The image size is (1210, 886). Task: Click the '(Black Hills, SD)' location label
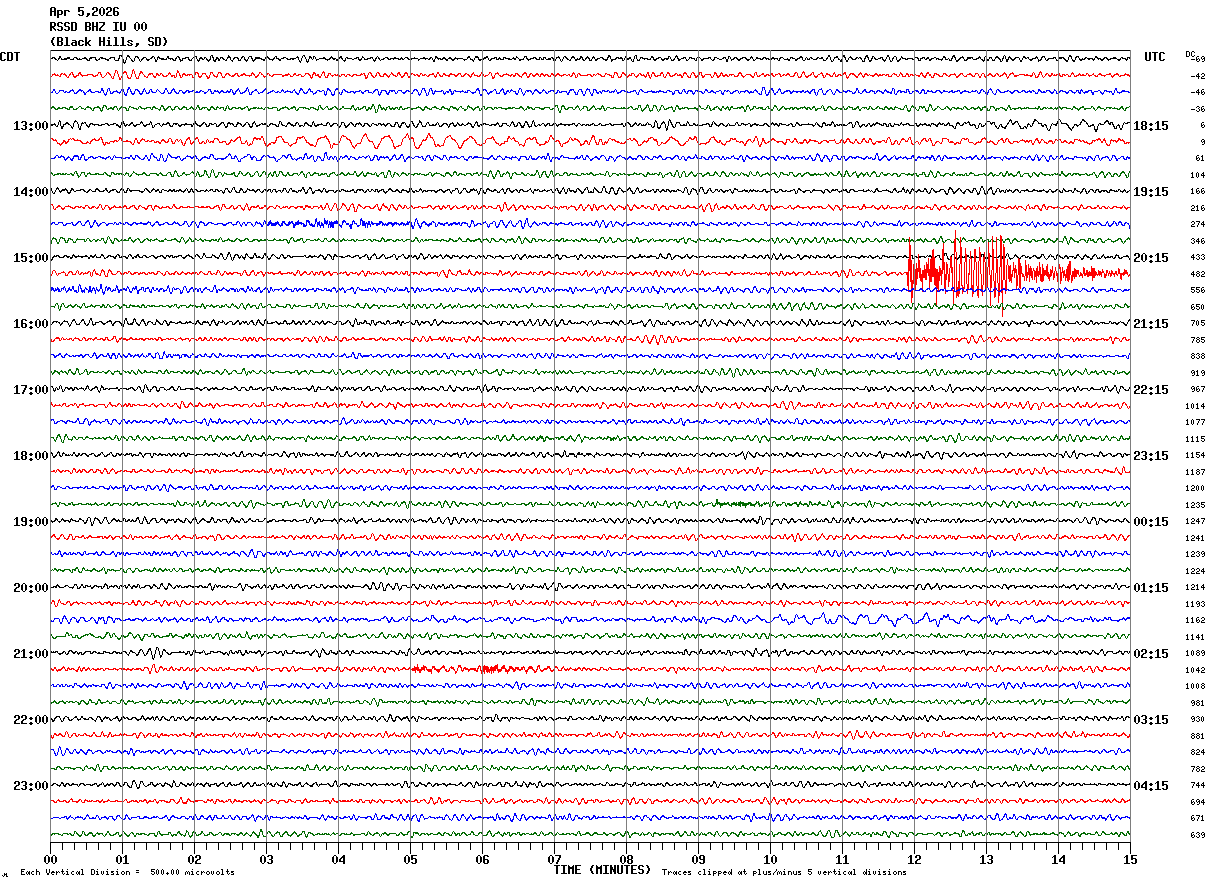(109, 42)
